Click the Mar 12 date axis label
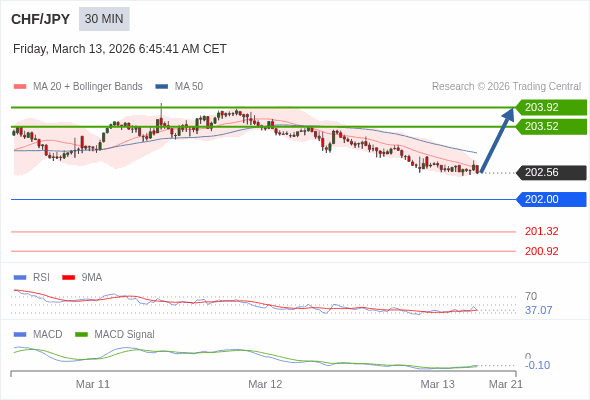590x400 pixels. pyautogui.click(x=265, y=384)
